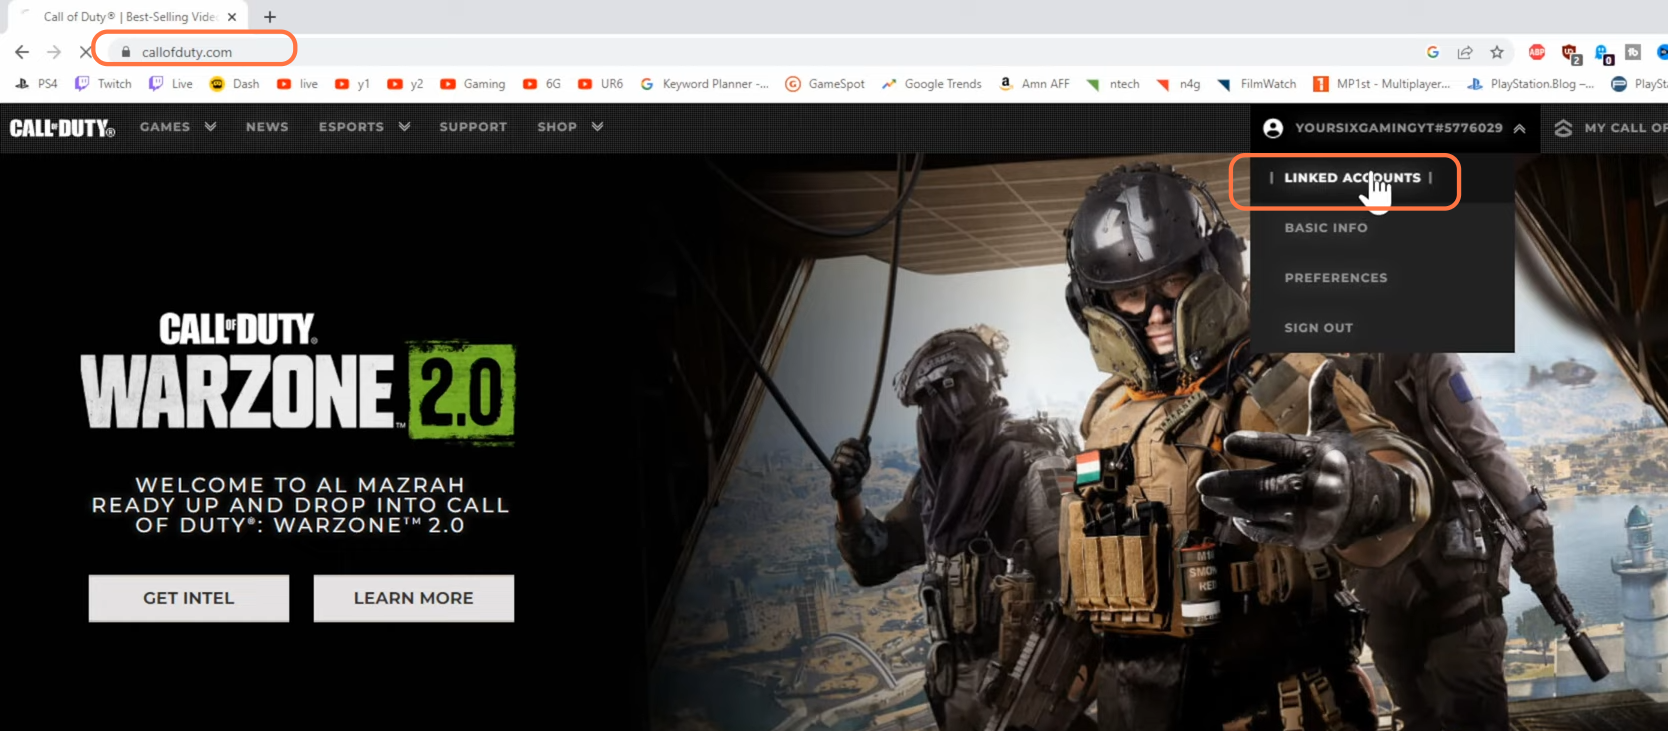Select BASIC INFO from account menu
This screenshot has width=1668, height=731.
tap(1326, 228)
